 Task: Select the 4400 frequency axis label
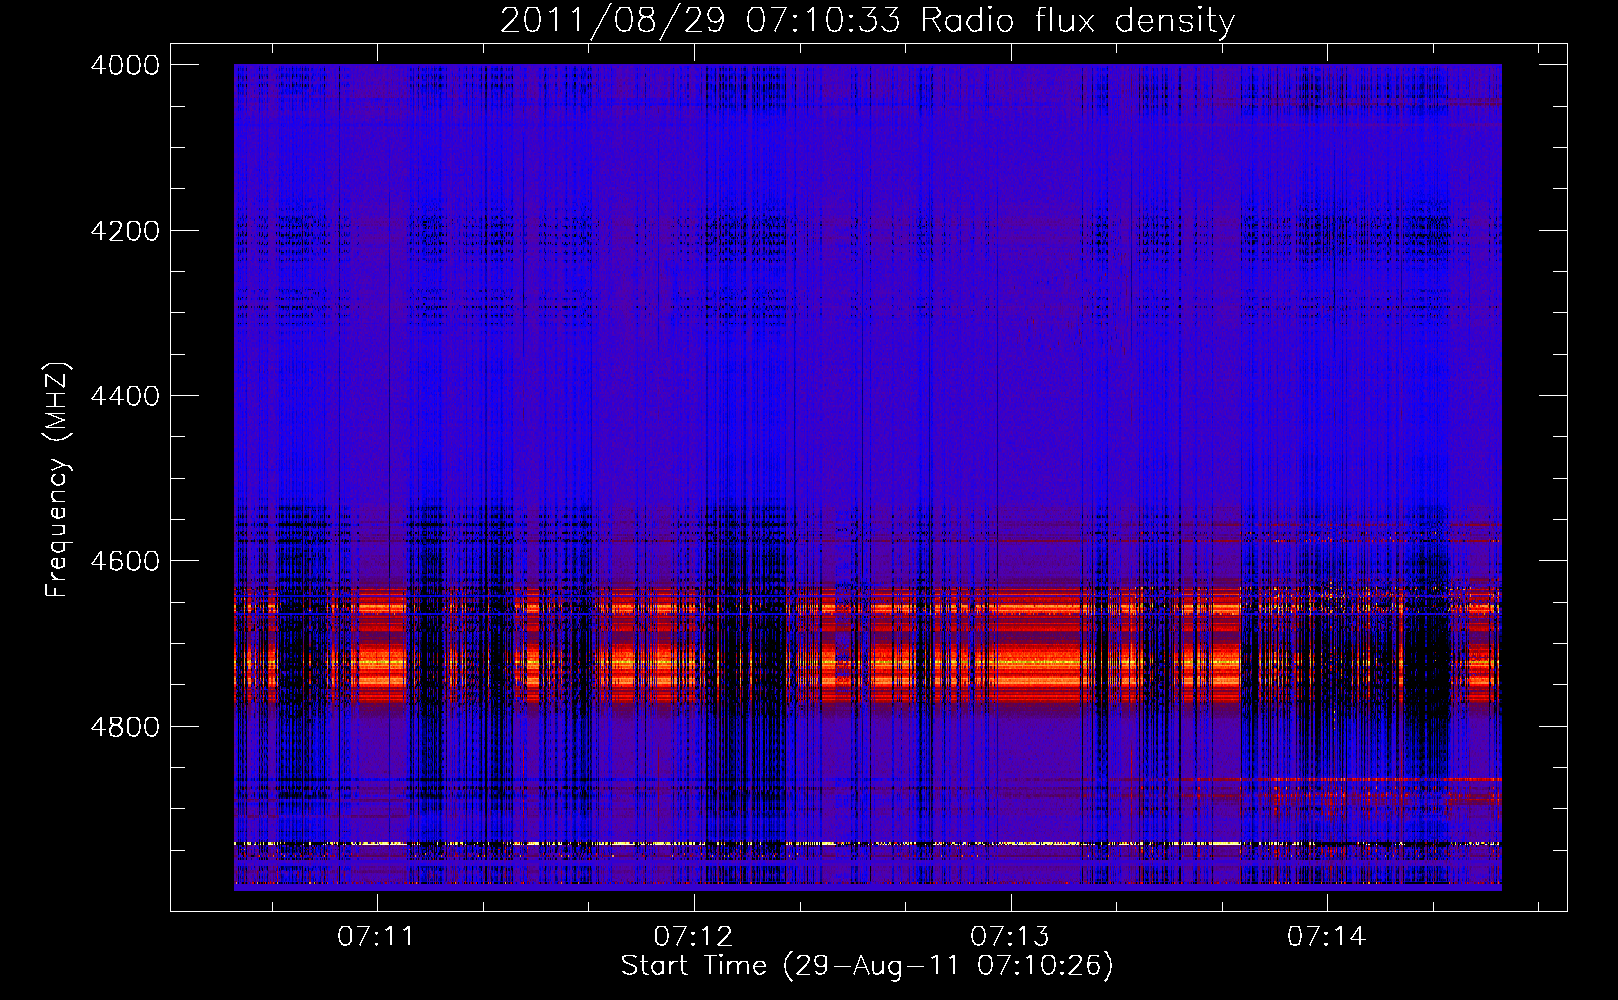click(125, 396)
